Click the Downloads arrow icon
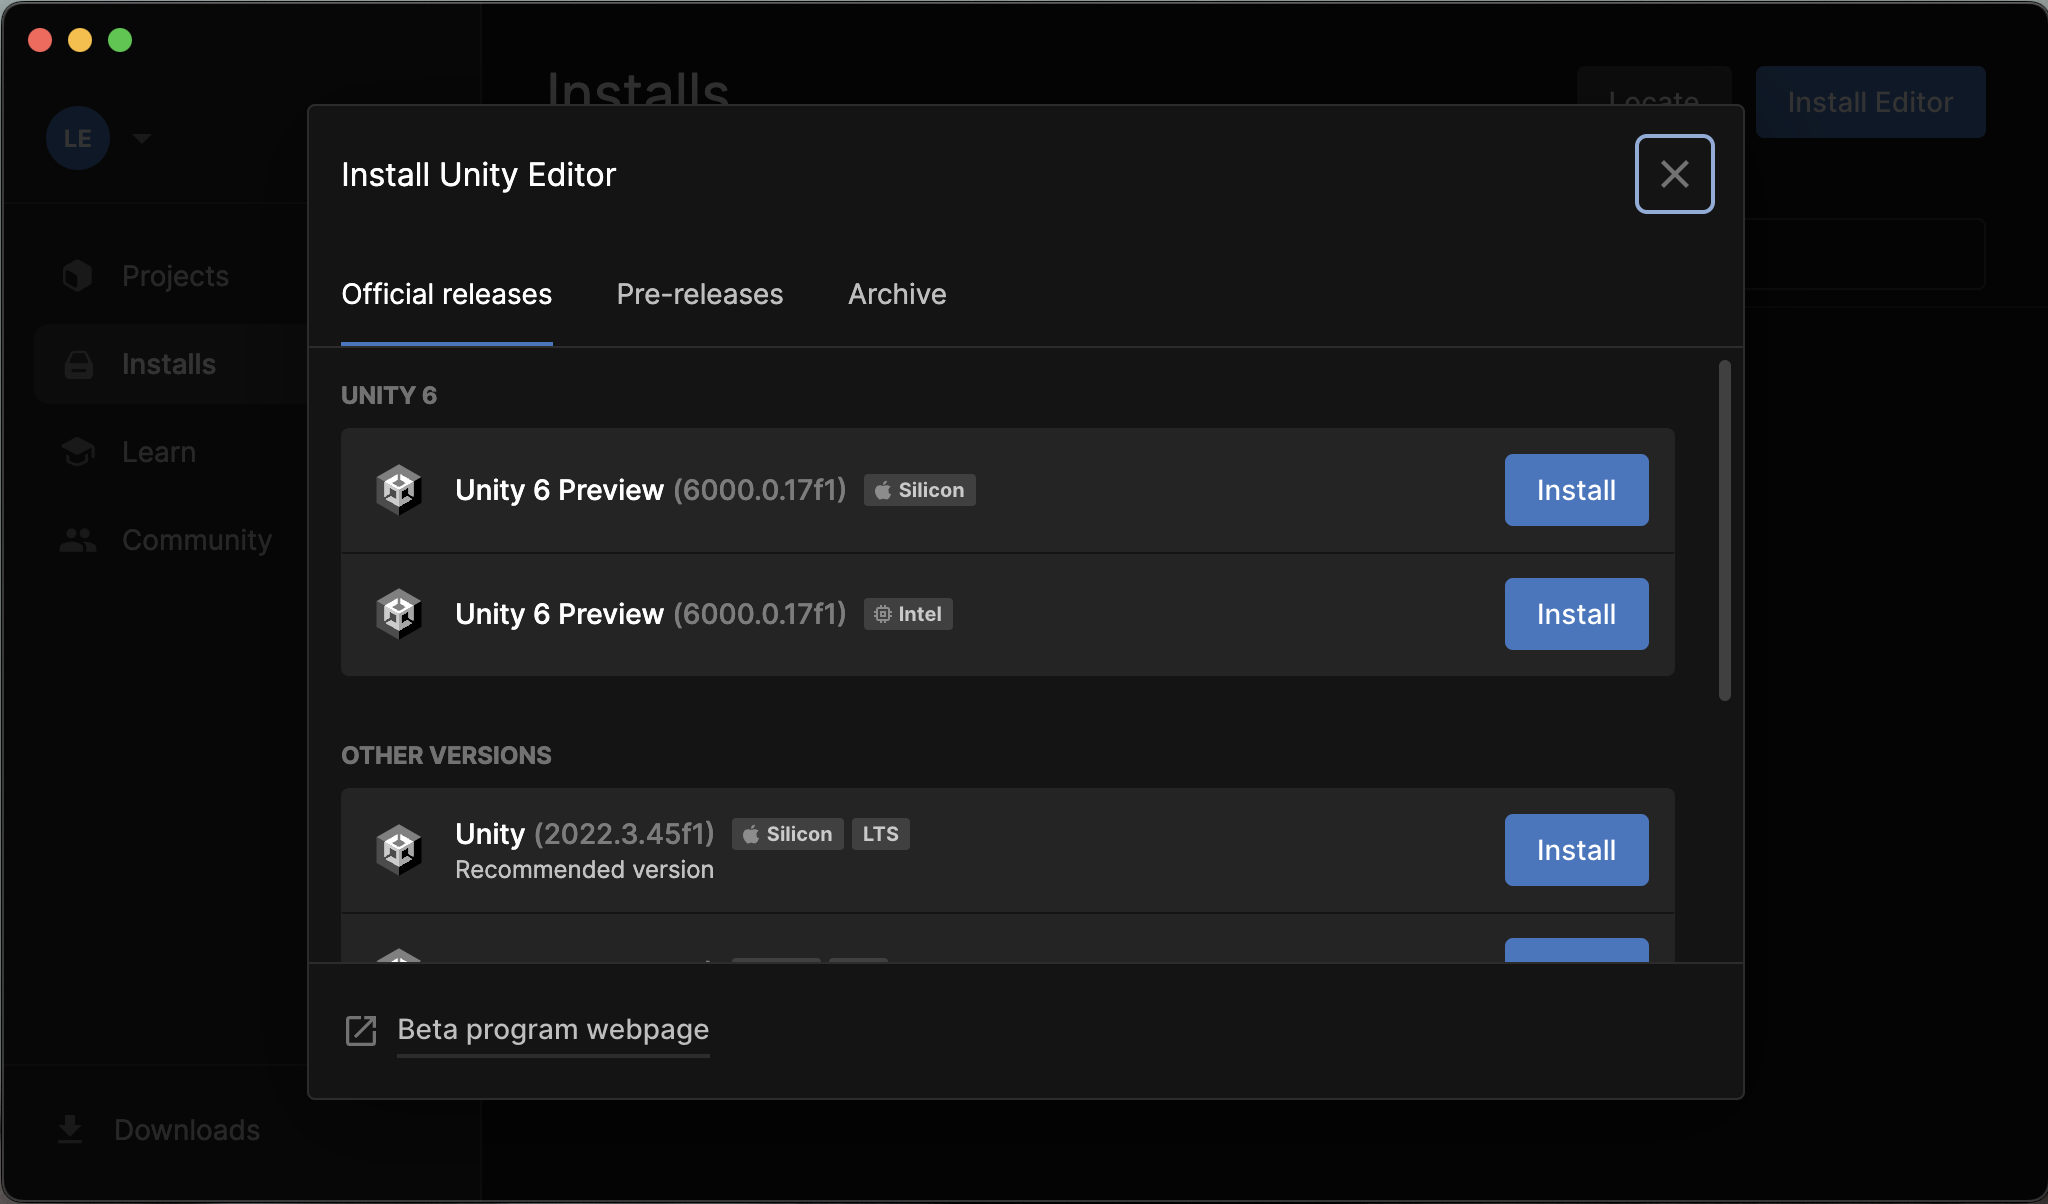The image size is (2048, 1204). coord(70,1129)
